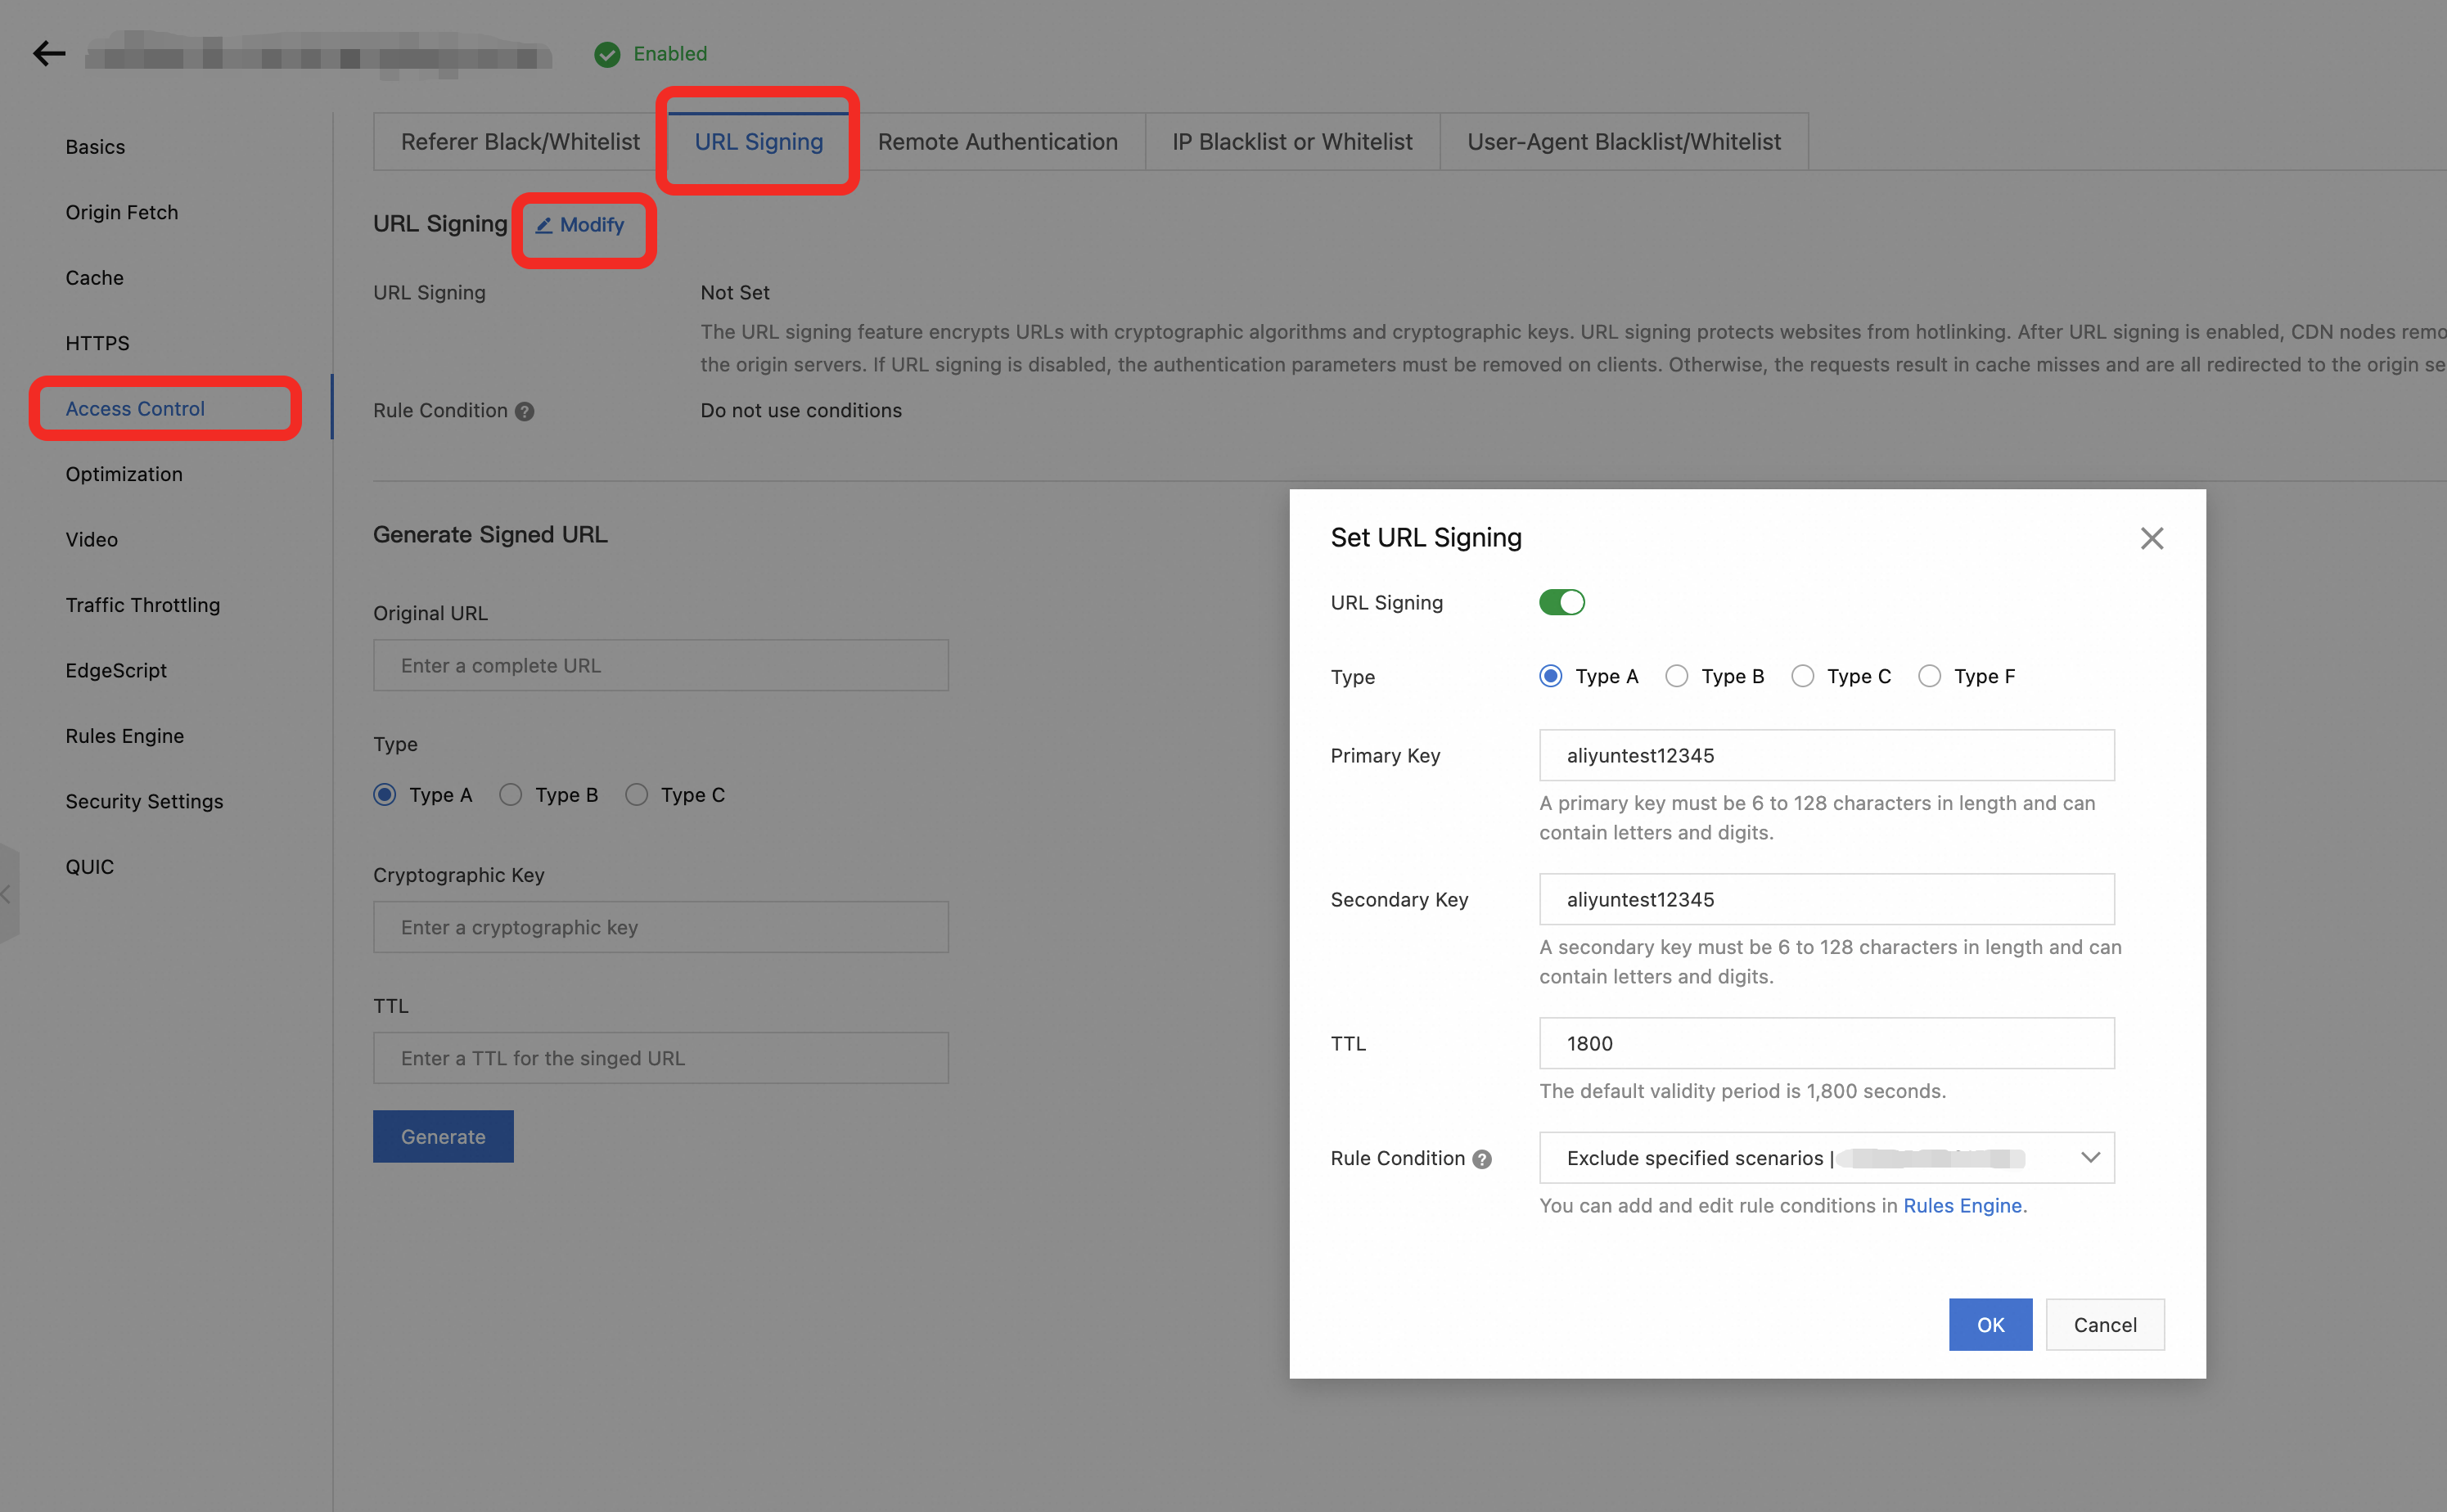Viewport: 2447px width, 1512px height.
Task: Open the Rule Condition dropdown
Action: (x=1827, y=1158)
